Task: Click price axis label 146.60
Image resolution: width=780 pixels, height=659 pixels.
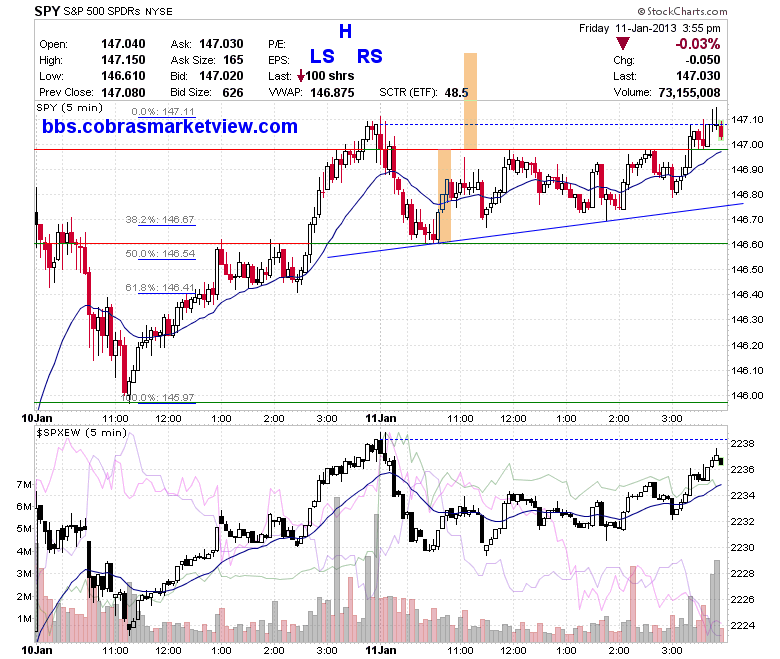Action: pos(747,244)
